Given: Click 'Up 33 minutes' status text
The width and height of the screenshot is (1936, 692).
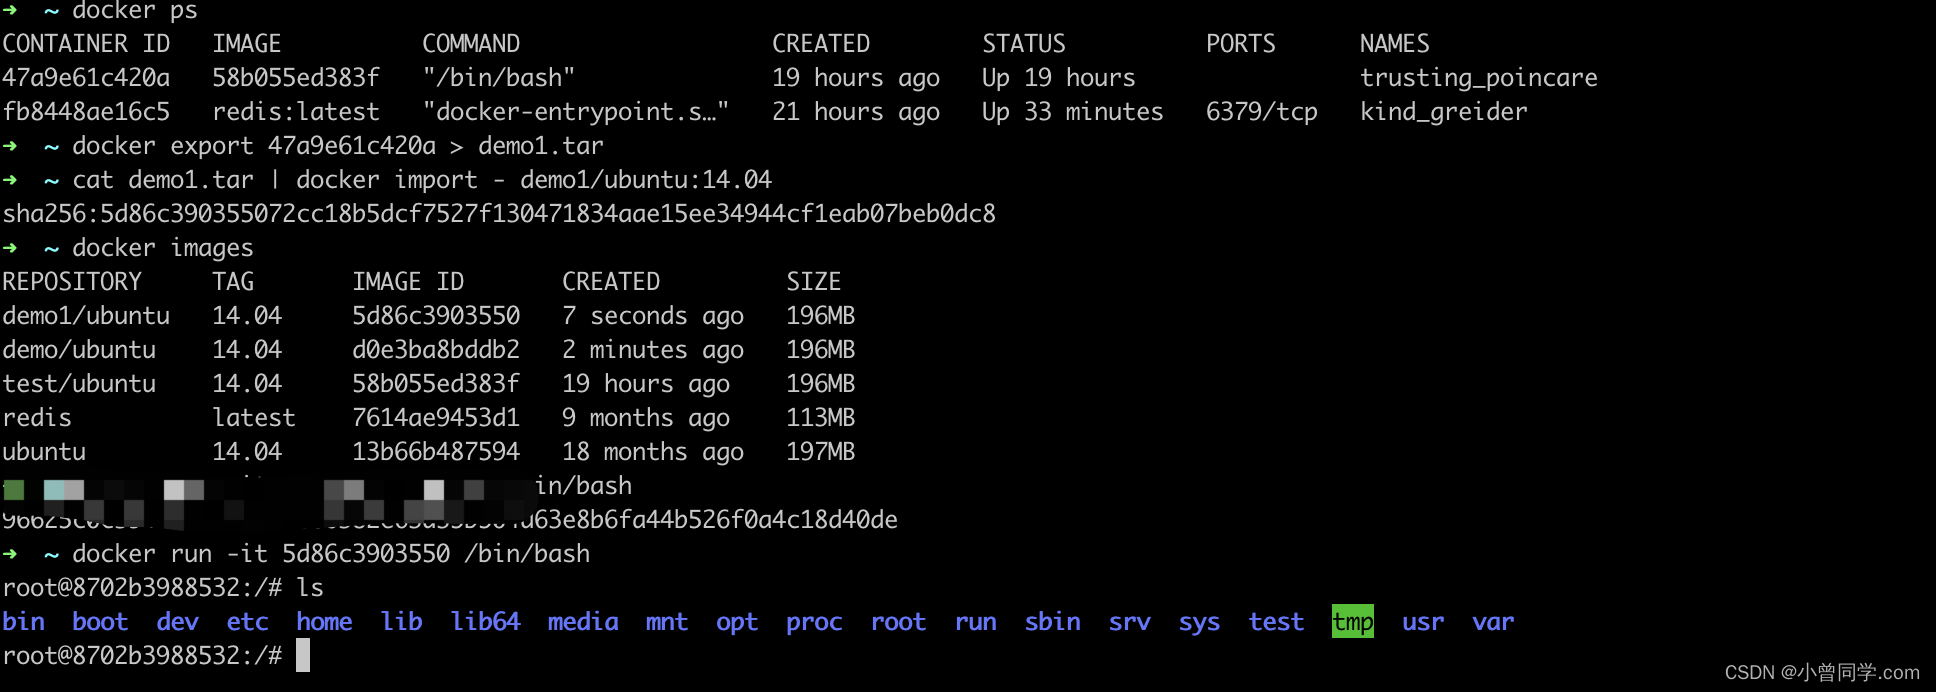Looking at the screenshot, I should [x=1072, y=112].
